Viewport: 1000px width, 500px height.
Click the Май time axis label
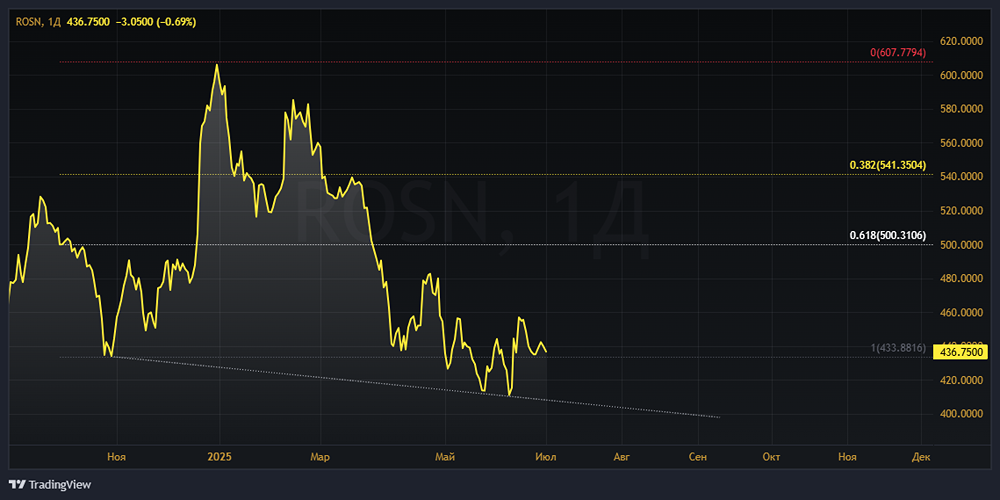(x=445, y=457)
